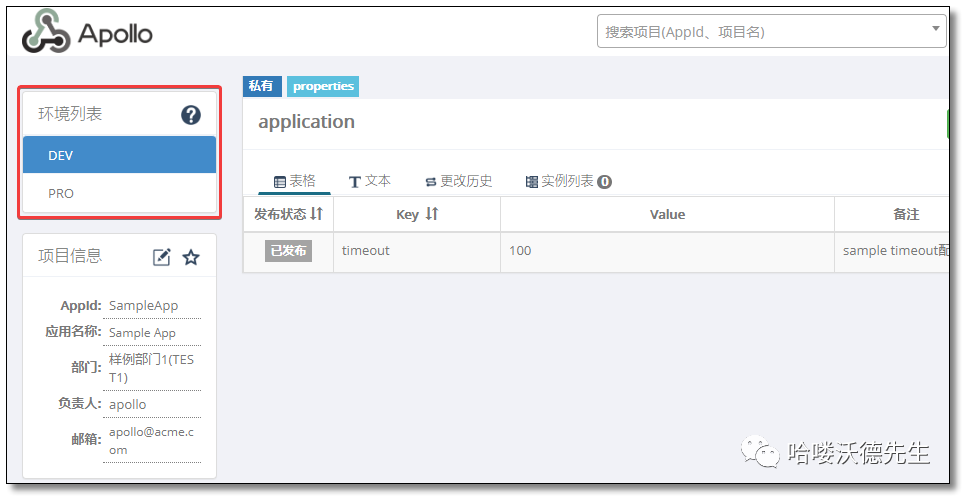Switch to the 表格 tab

[294, 181]
